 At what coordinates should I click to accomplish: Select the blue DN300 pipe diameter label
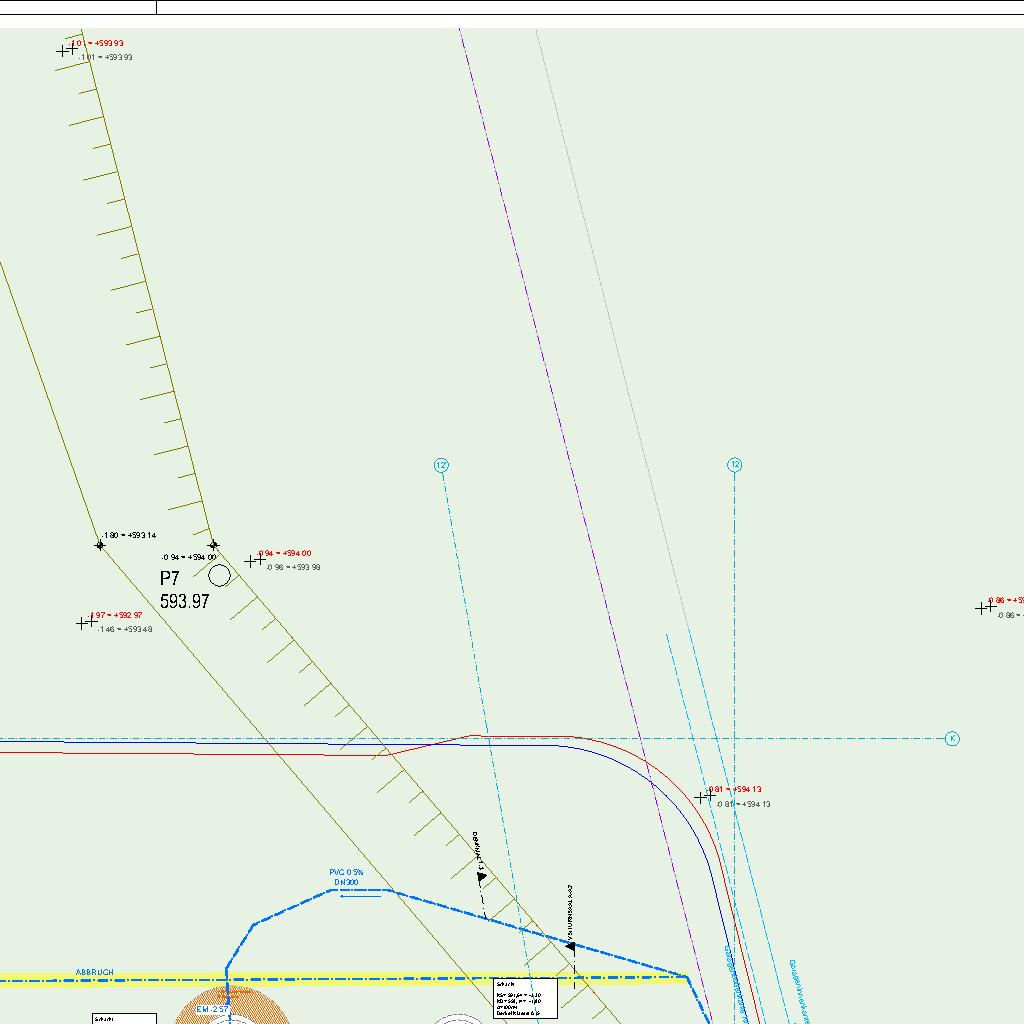coord(346,882)
